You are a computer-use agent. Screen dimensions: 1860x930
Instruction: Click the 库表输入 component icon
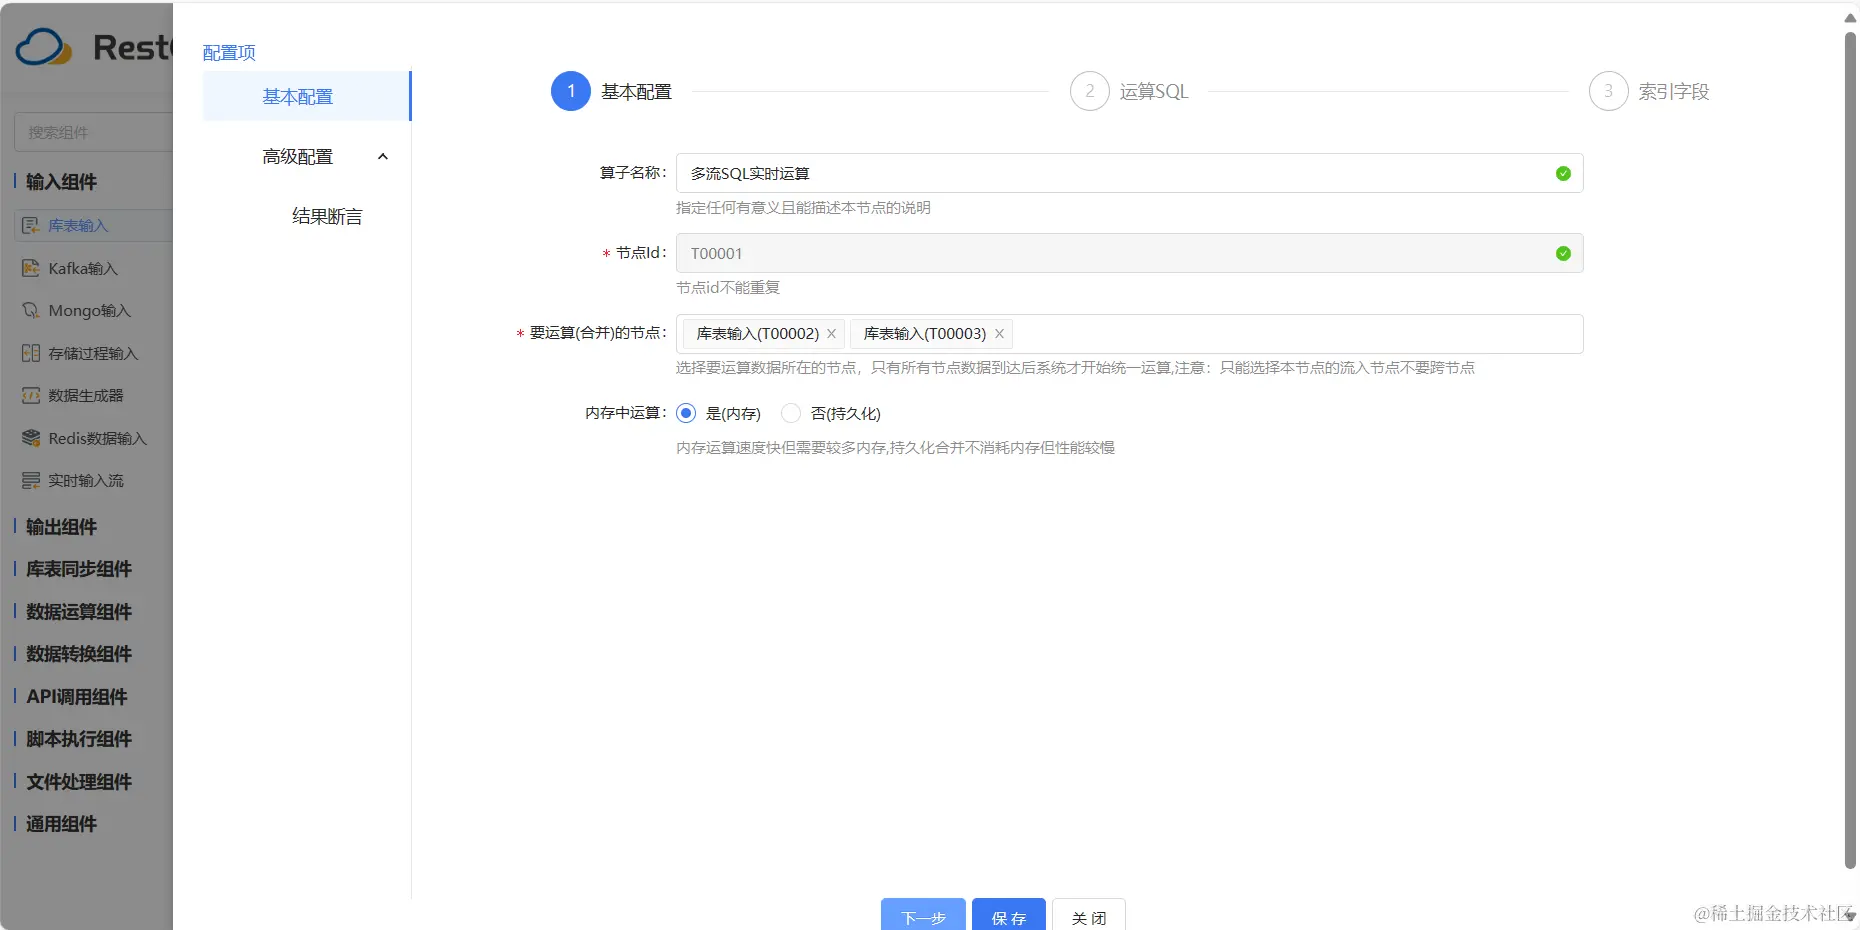tap(31, 226)
